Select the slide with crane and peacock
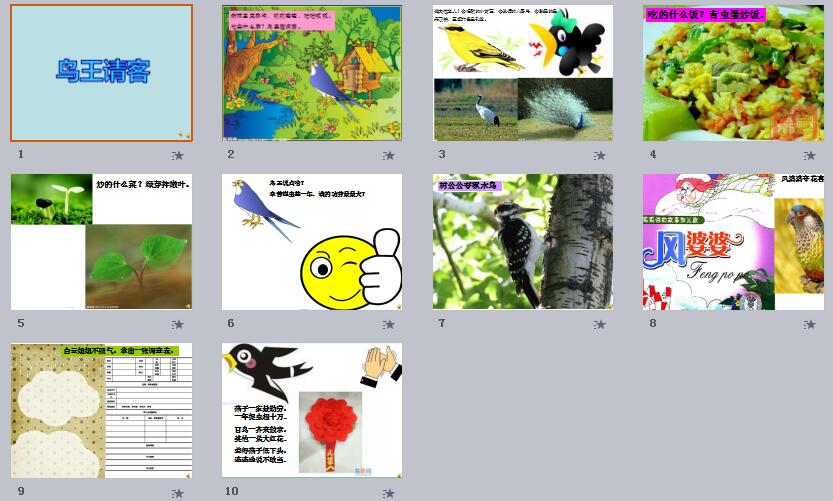 click(x=523, y=73)
